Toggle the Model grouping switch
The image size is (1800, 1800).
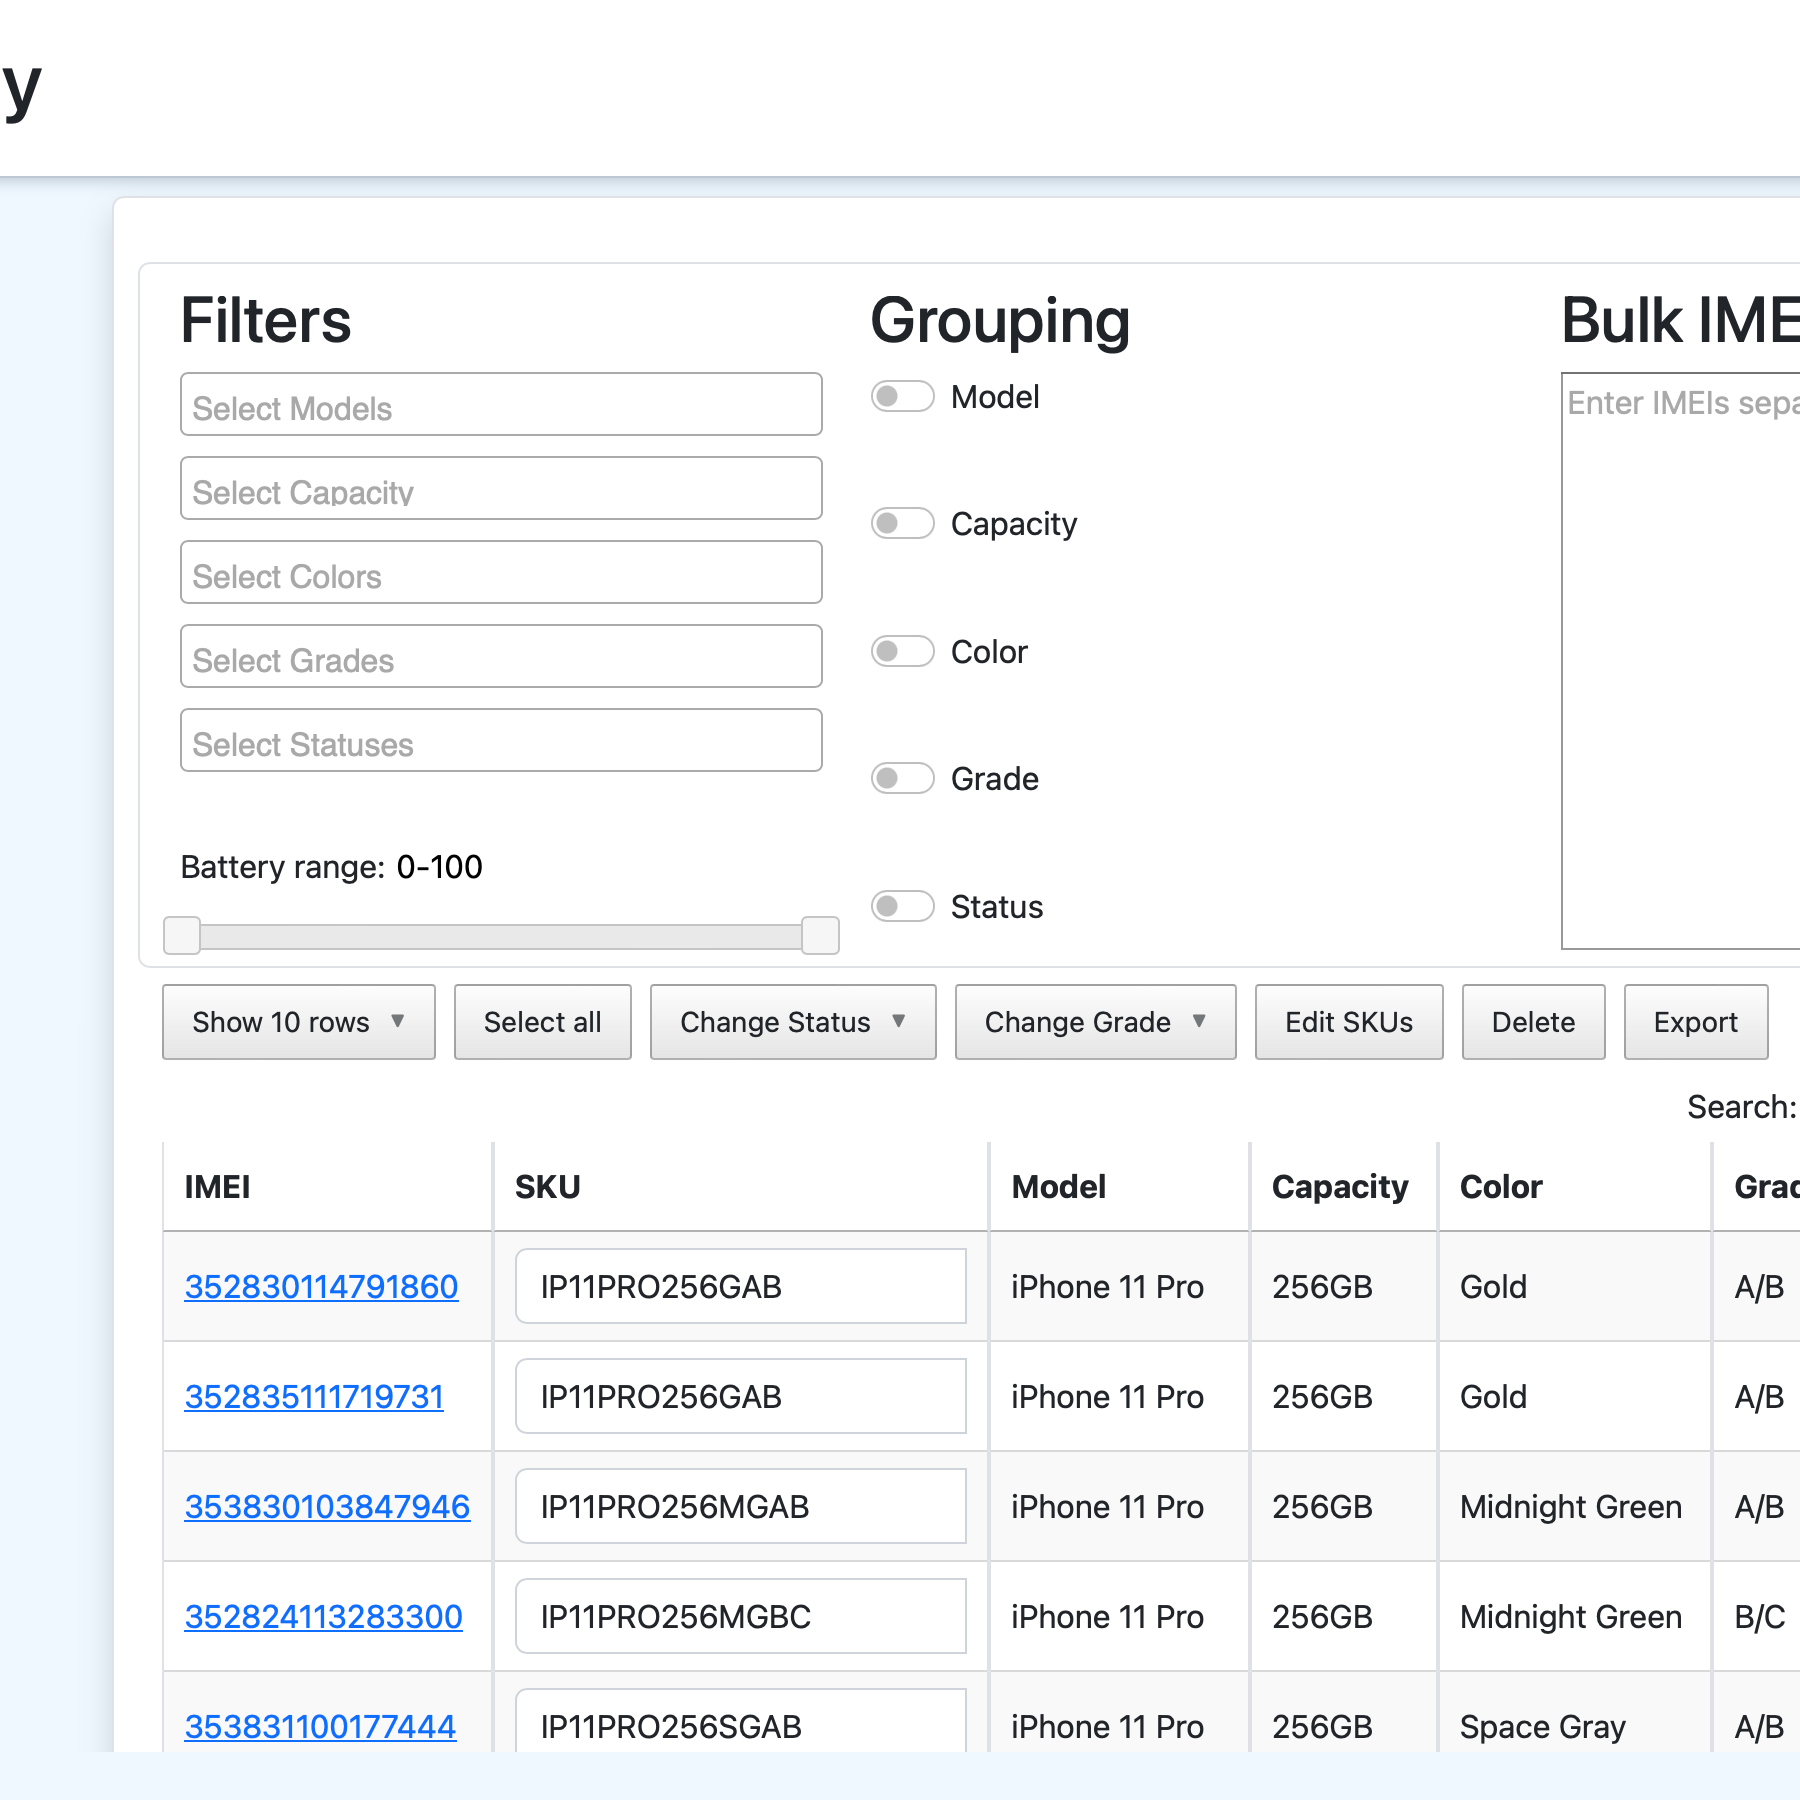point(902,397)
